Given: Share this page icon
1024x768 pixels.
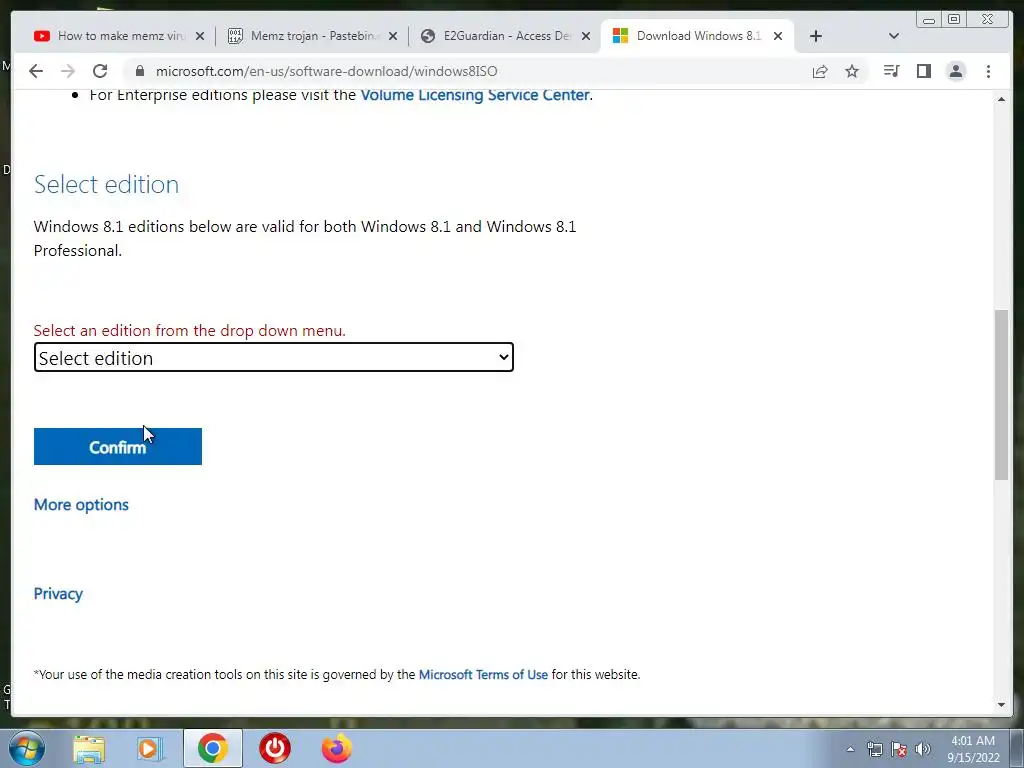Looking at the screenshot, I should pyautogui.click(x=820, y=71).
